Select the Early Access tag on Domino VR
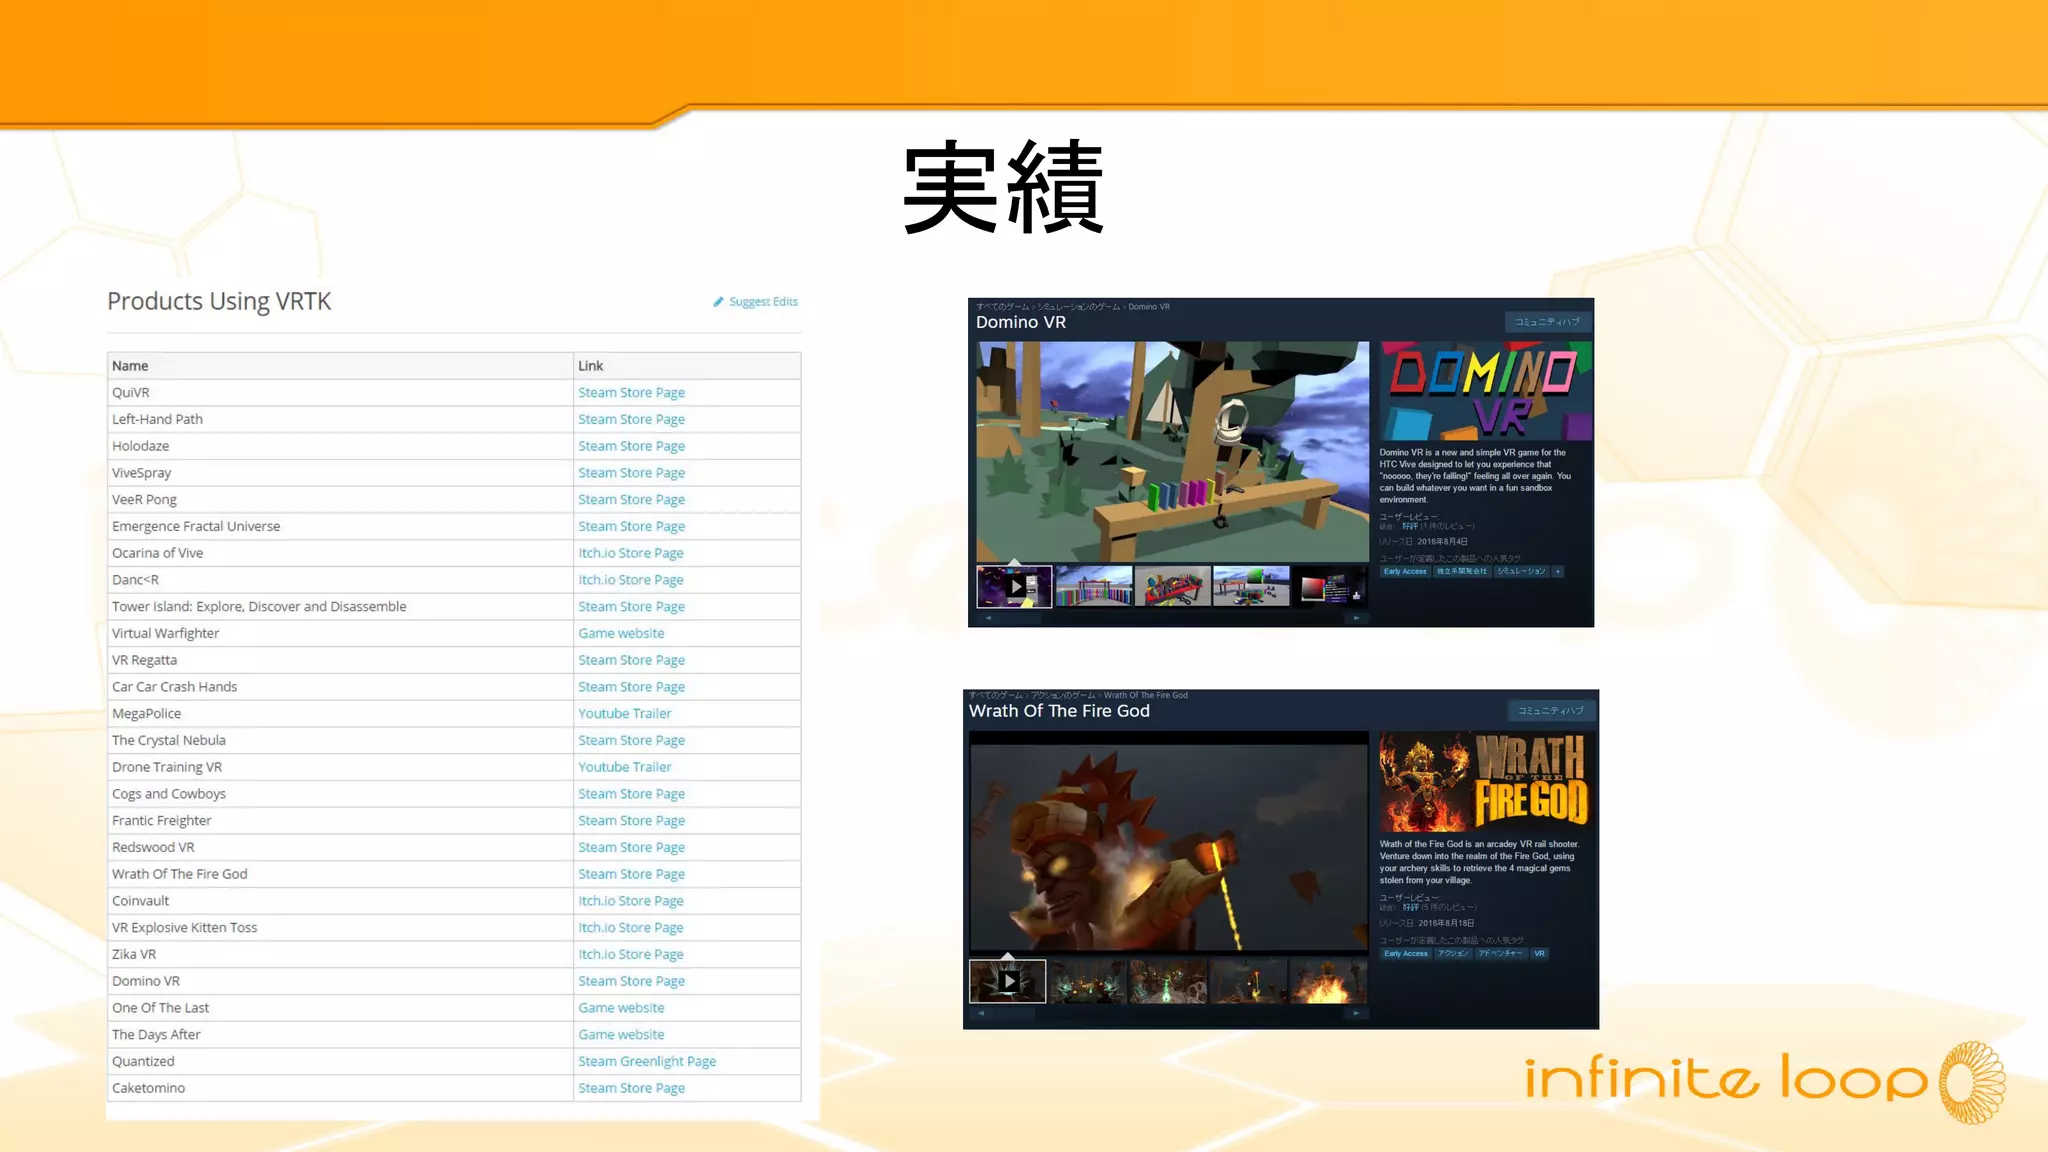 click(x=1405, y=572)
